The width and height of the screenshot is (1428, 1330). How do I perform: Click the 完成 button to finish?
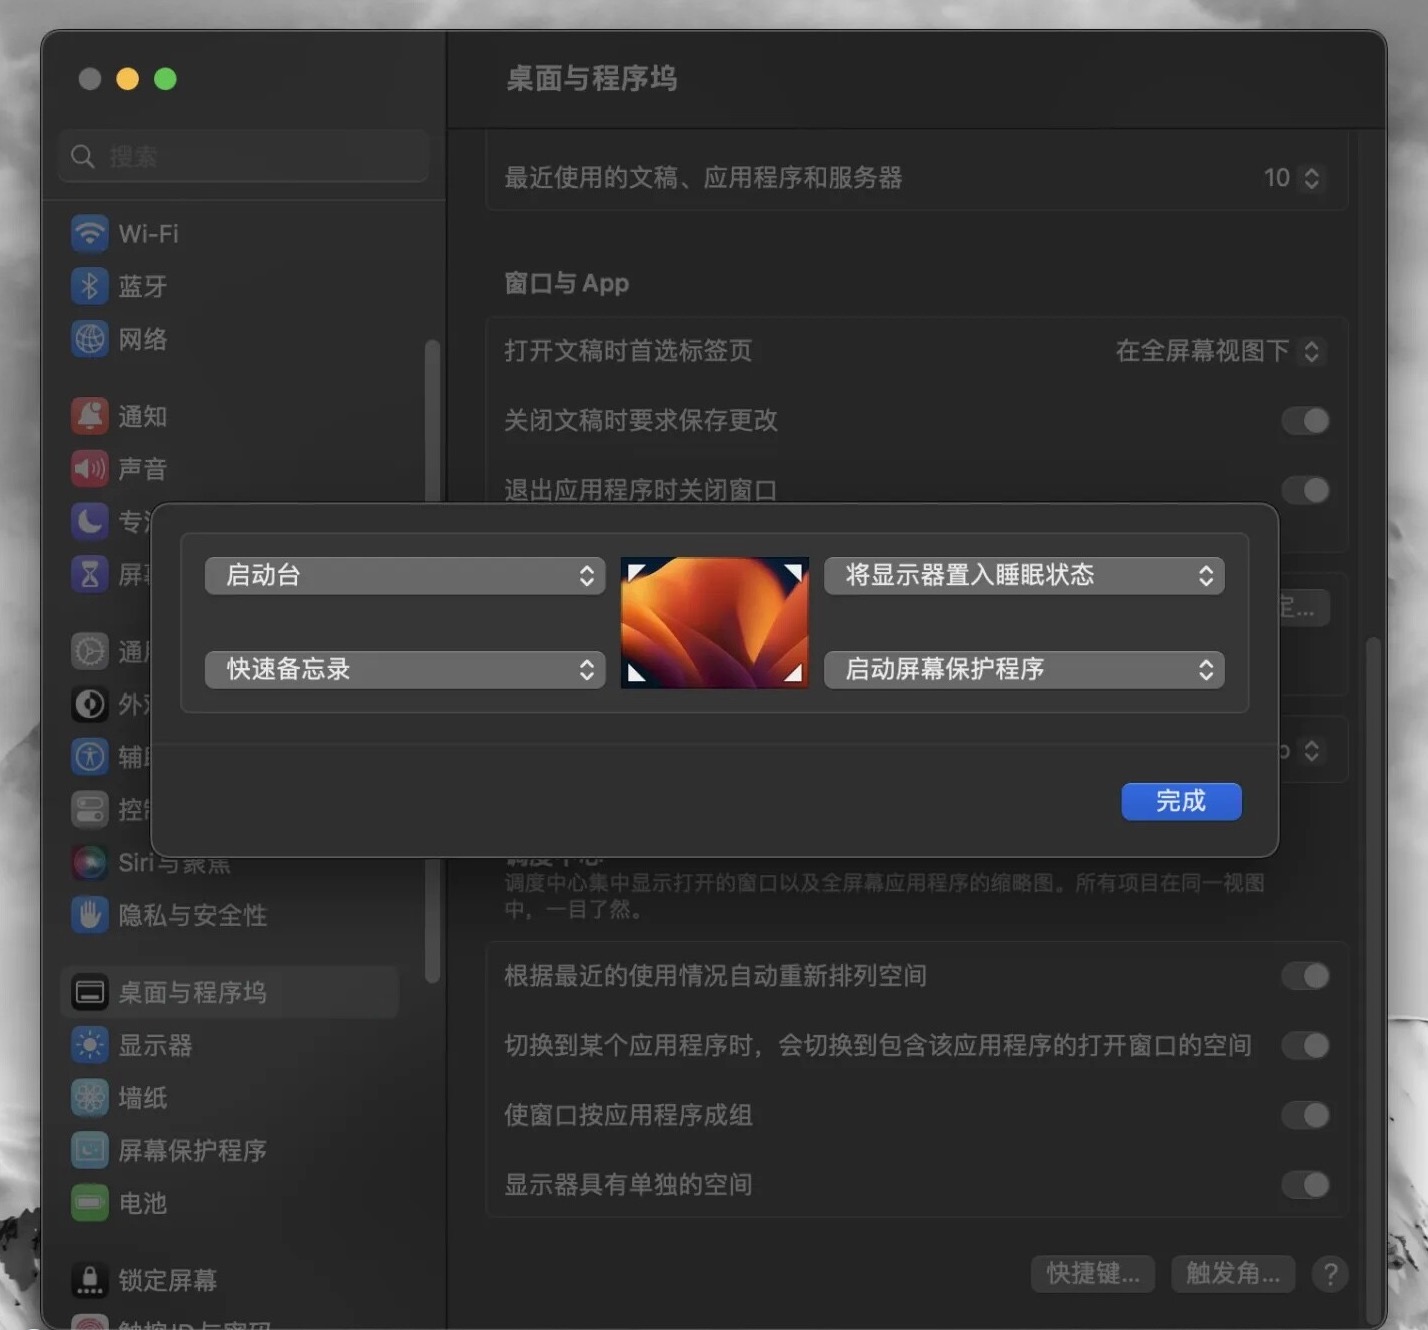[x=1181, y=801]
